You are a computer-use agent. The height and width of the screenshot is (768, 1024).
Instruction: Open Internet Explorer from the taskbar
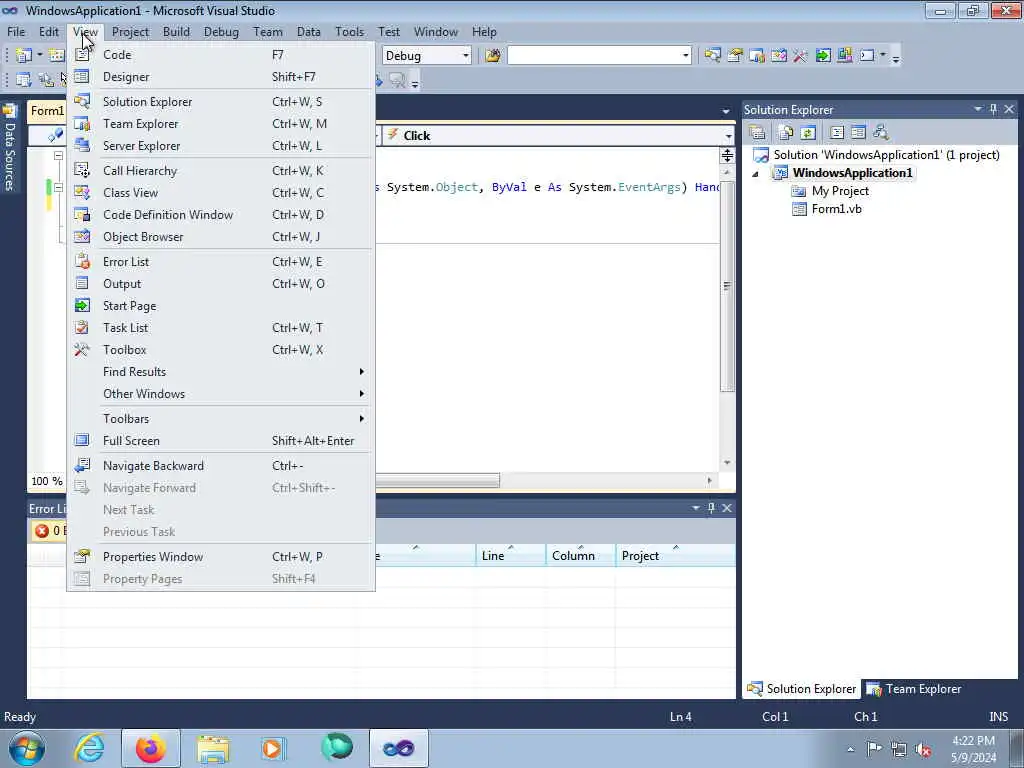tap(89, 748)
